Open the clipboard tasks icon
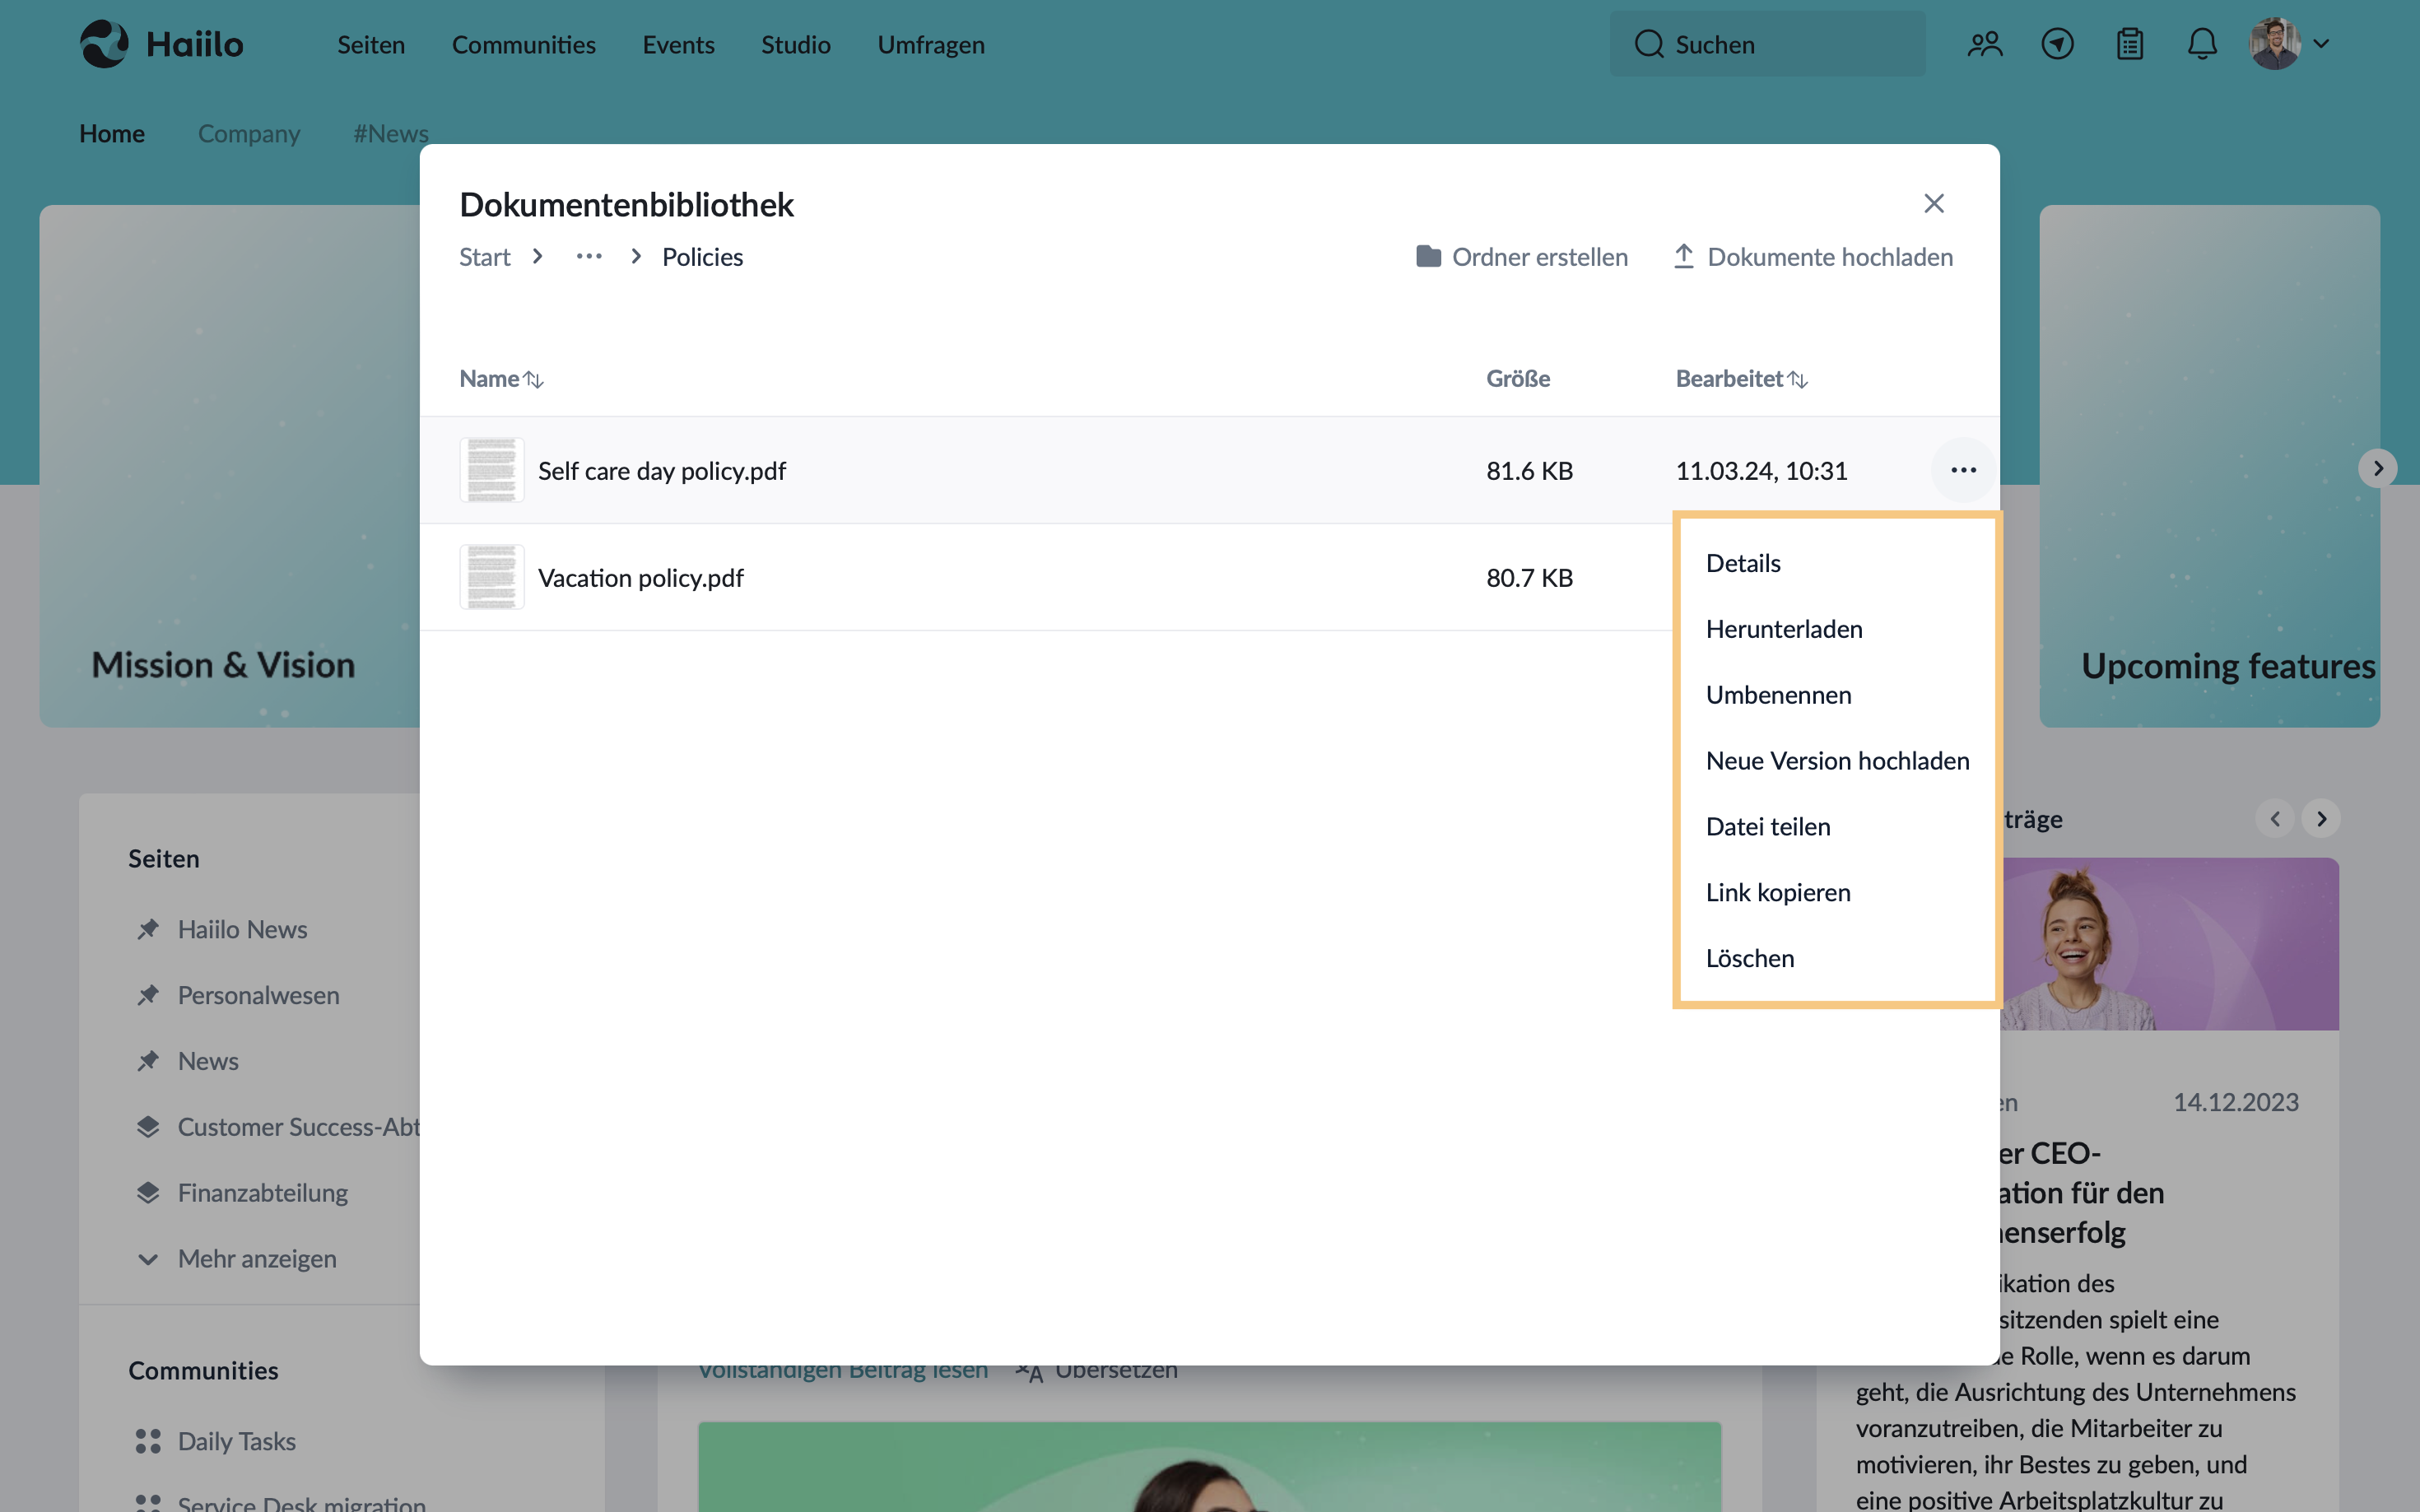 click(x=2130, y=44)
